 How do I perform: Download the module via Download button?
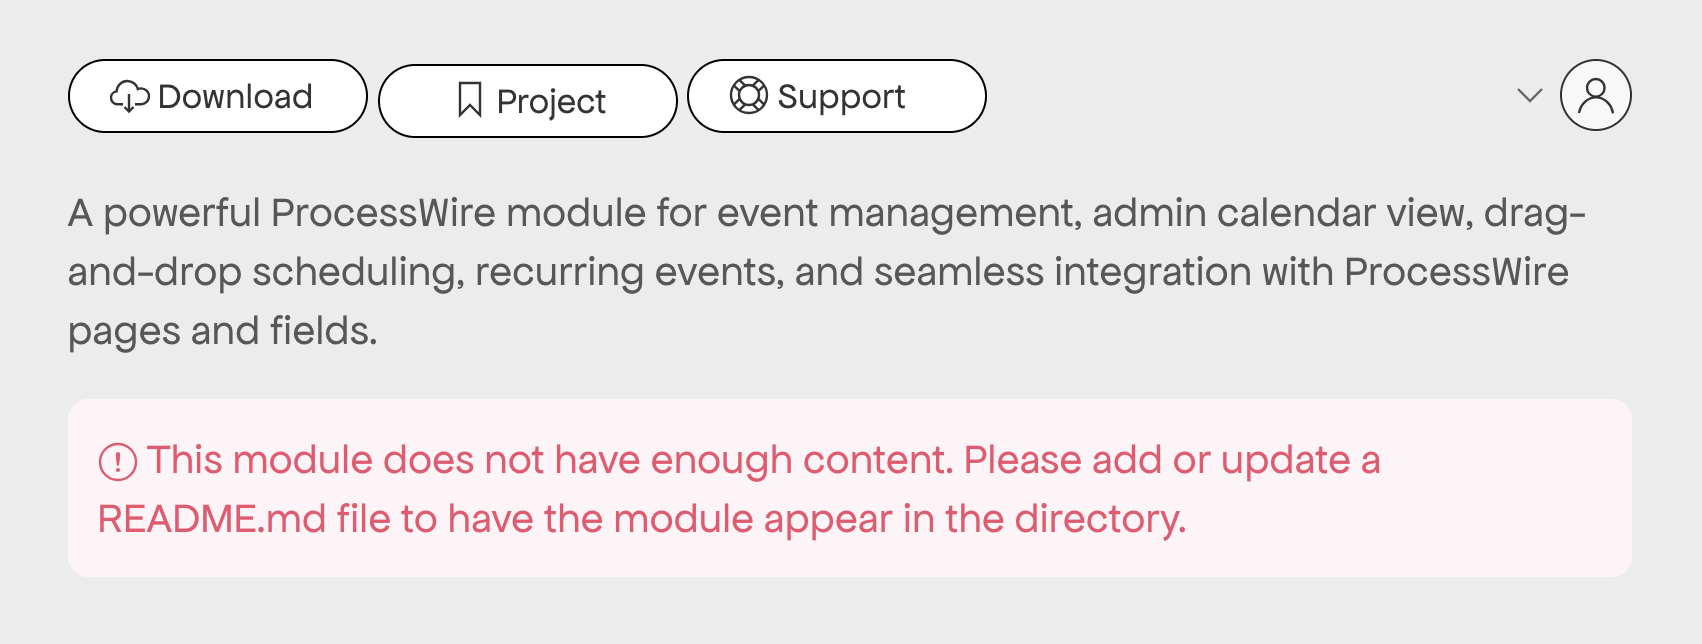click(218, 96)
